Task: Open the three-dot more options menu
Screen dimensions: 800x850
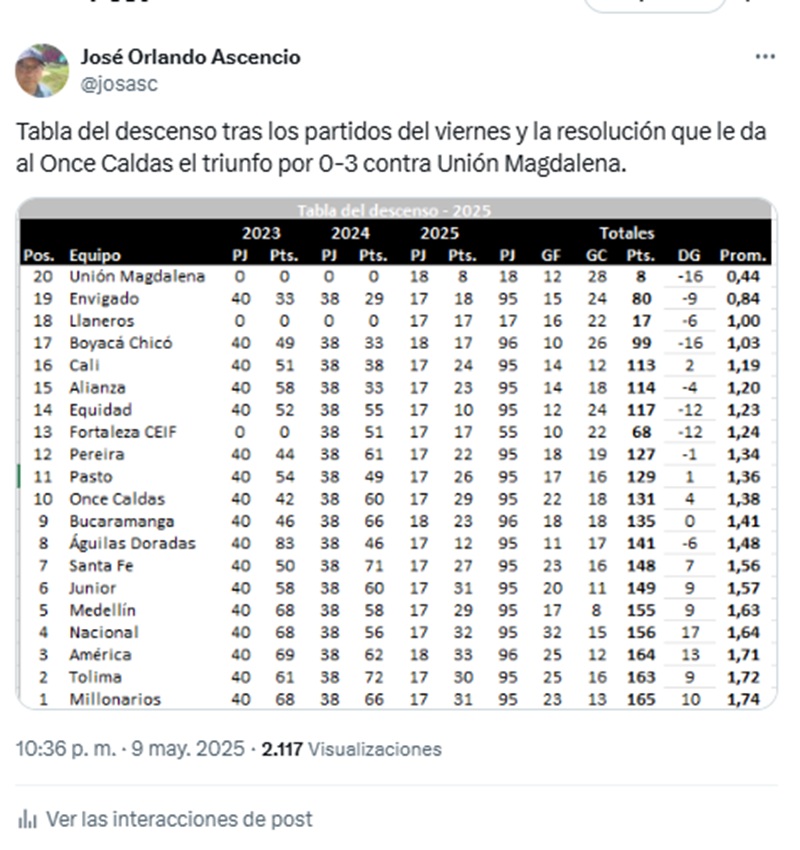Action: click(x=765, y=56)
